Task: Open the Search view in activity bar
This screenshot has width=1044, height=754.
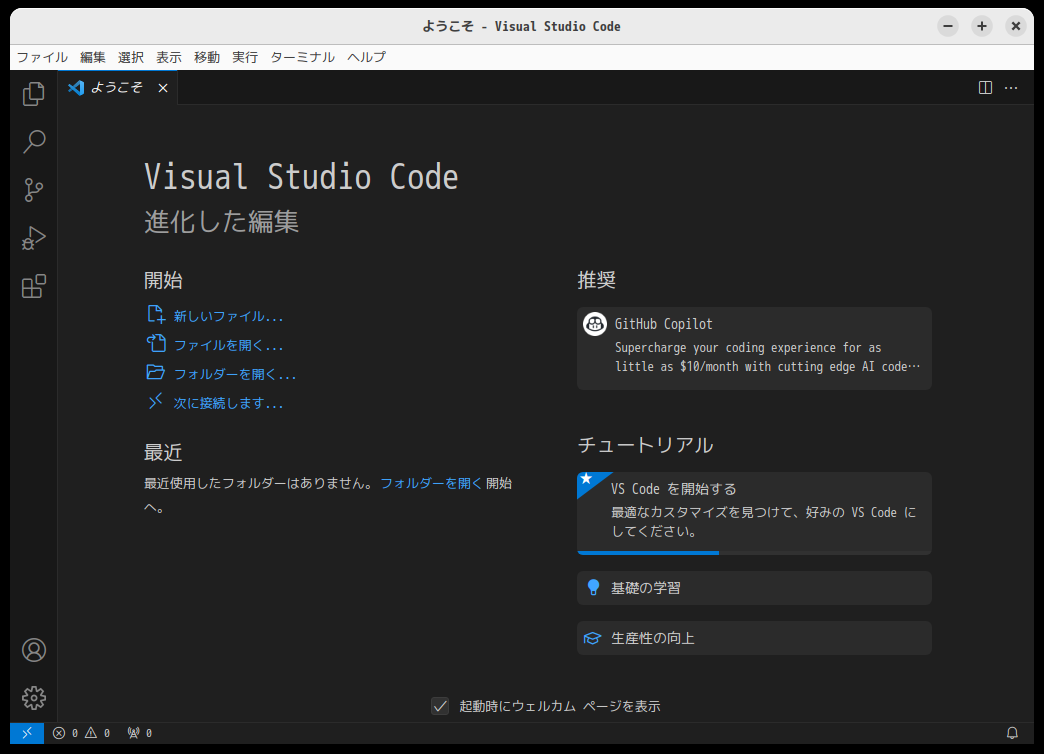Action: [x=33, y=142]
